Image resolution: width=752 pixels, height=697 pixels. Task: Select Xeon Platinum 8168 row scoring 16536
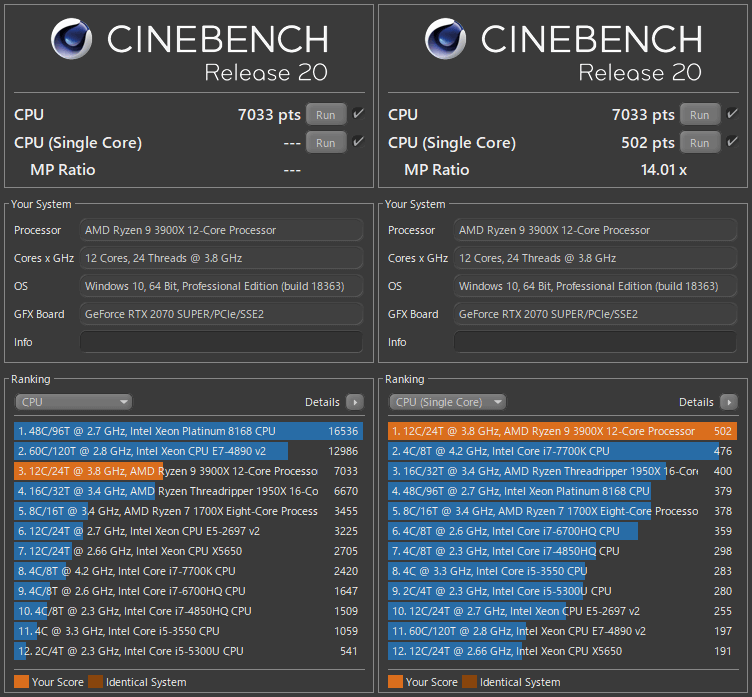(x=188, y=431)
